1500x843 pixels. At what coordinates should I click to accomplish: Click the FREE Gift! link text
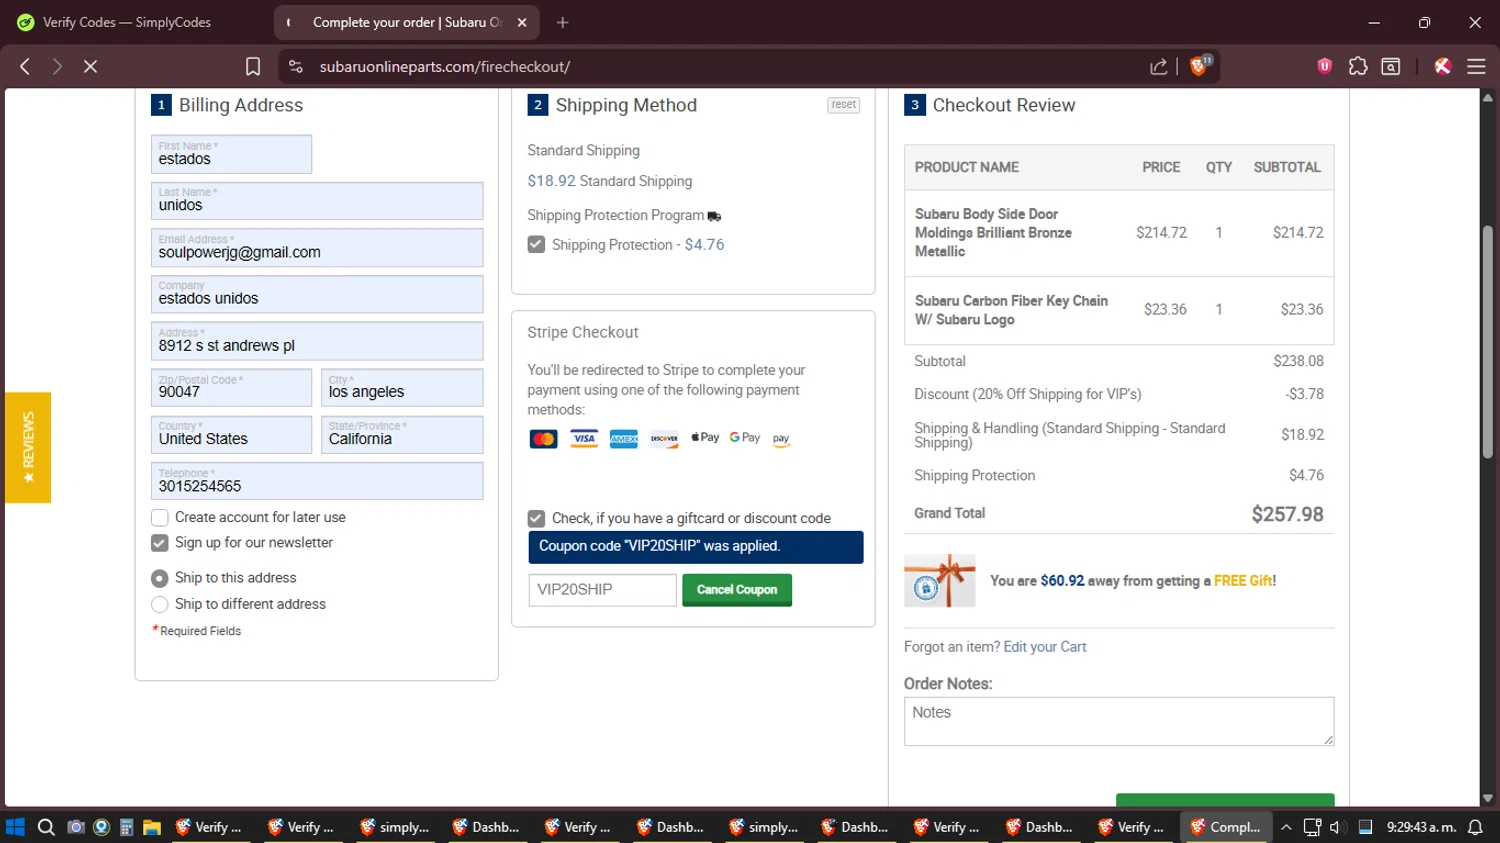pos(1245,581)
